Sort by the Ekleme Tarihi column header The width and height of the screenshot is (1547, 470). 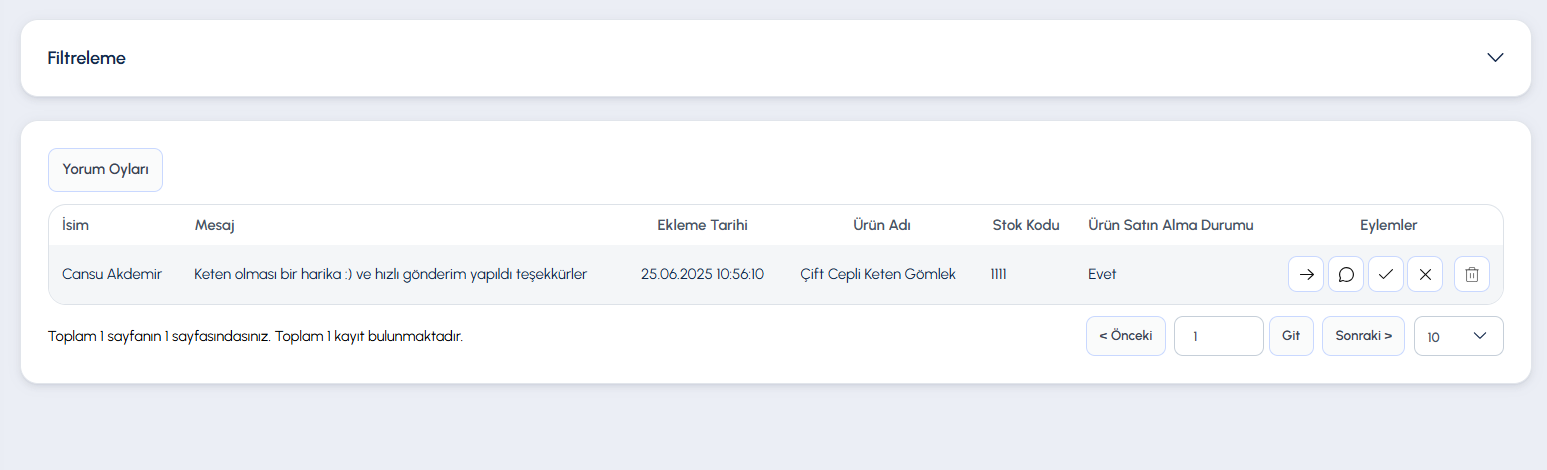[702, 225]
